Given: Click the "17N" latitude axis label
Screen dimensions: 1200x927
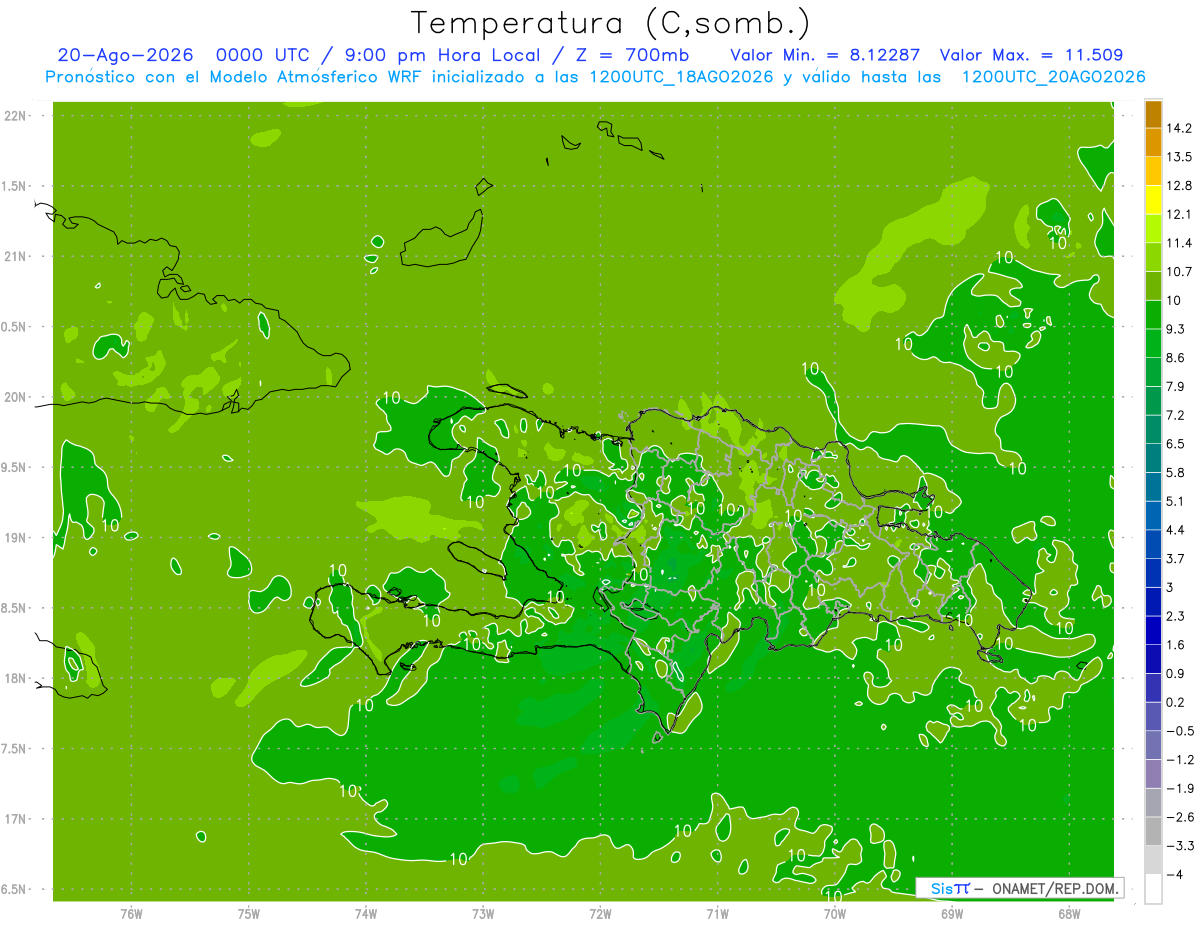Looking at the screenshot, I should [17, 819].
